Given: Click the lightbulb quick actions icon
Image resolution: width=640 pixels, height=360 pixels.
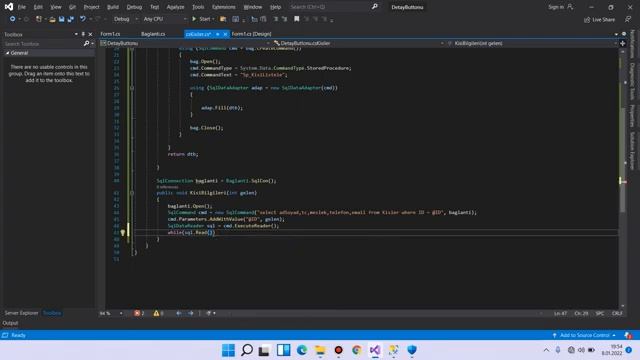Looking at the screenshot, I should coord(122,233).
